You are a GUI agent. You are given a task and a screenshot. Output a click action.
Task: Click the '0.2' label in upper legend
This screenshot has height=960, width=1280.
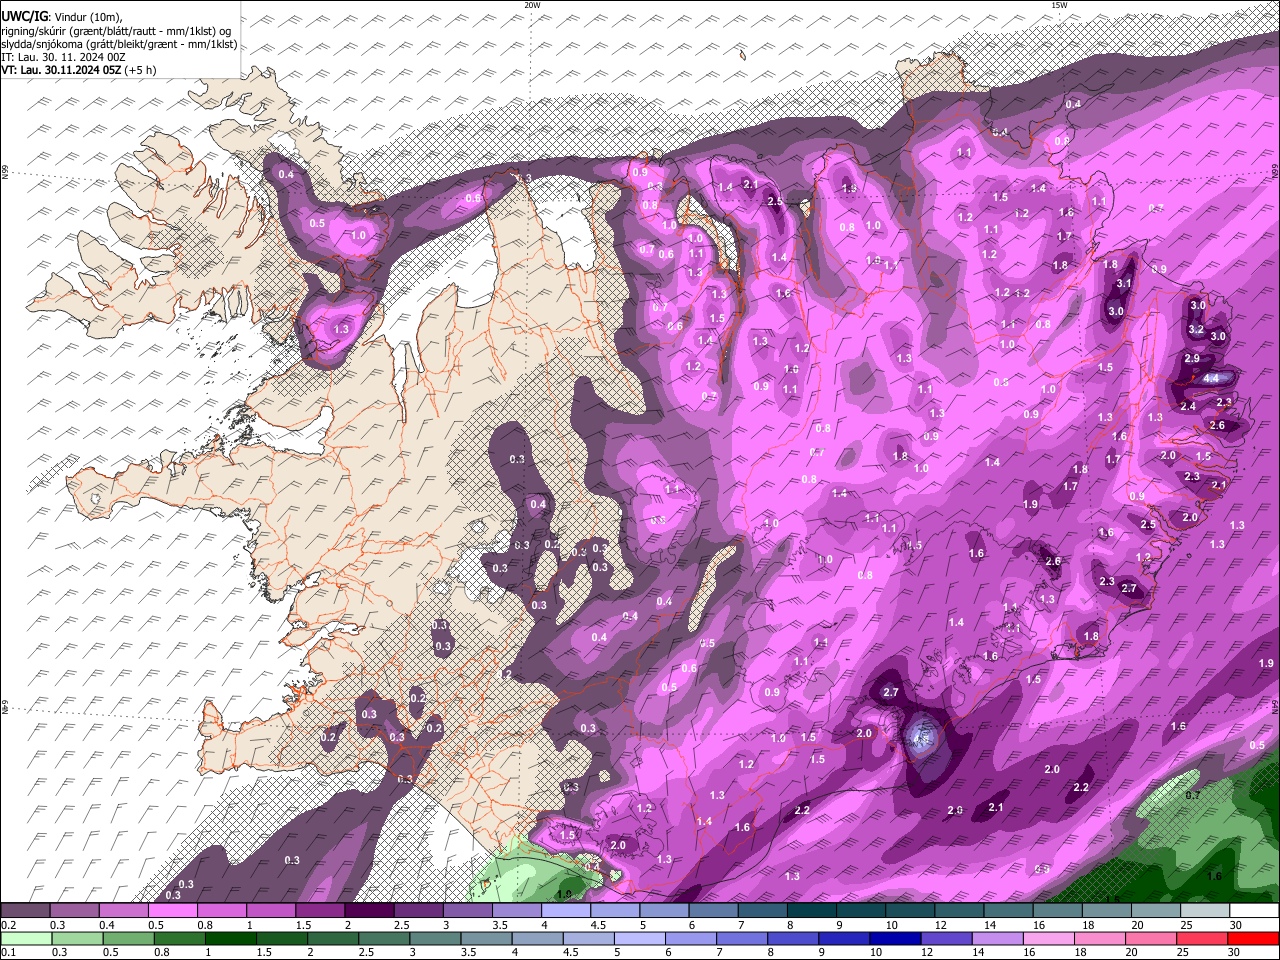click(x=7, y=925)
